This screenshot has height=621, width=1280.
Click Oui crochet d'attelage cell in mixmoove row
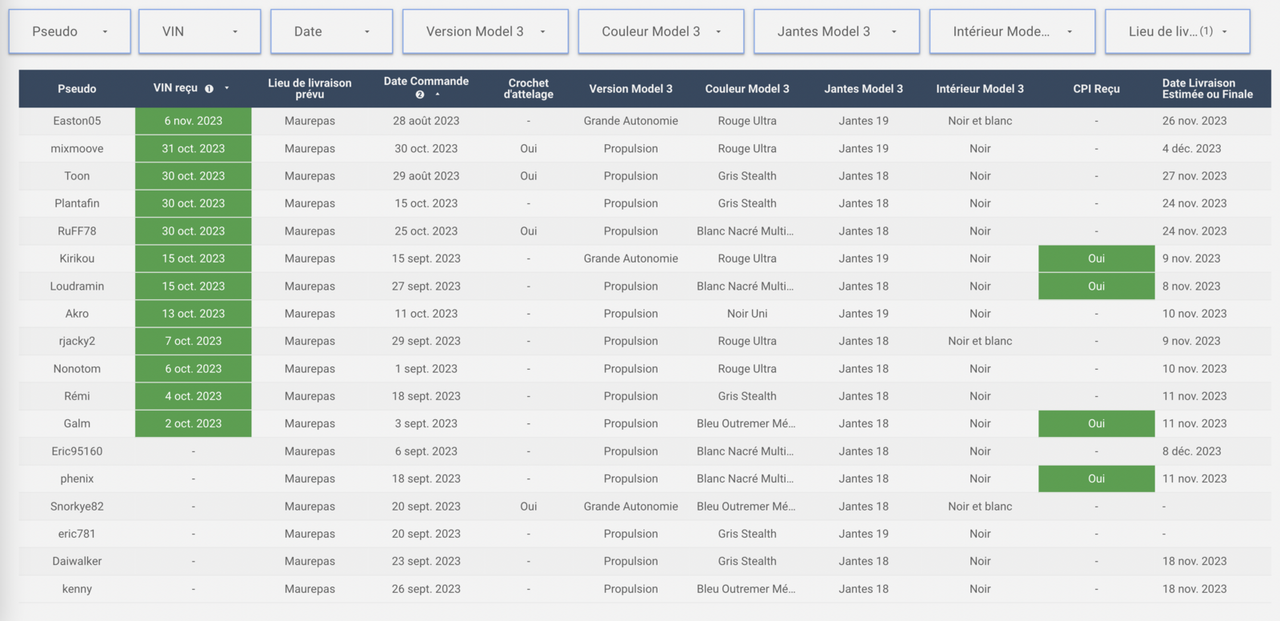point(529,149)
